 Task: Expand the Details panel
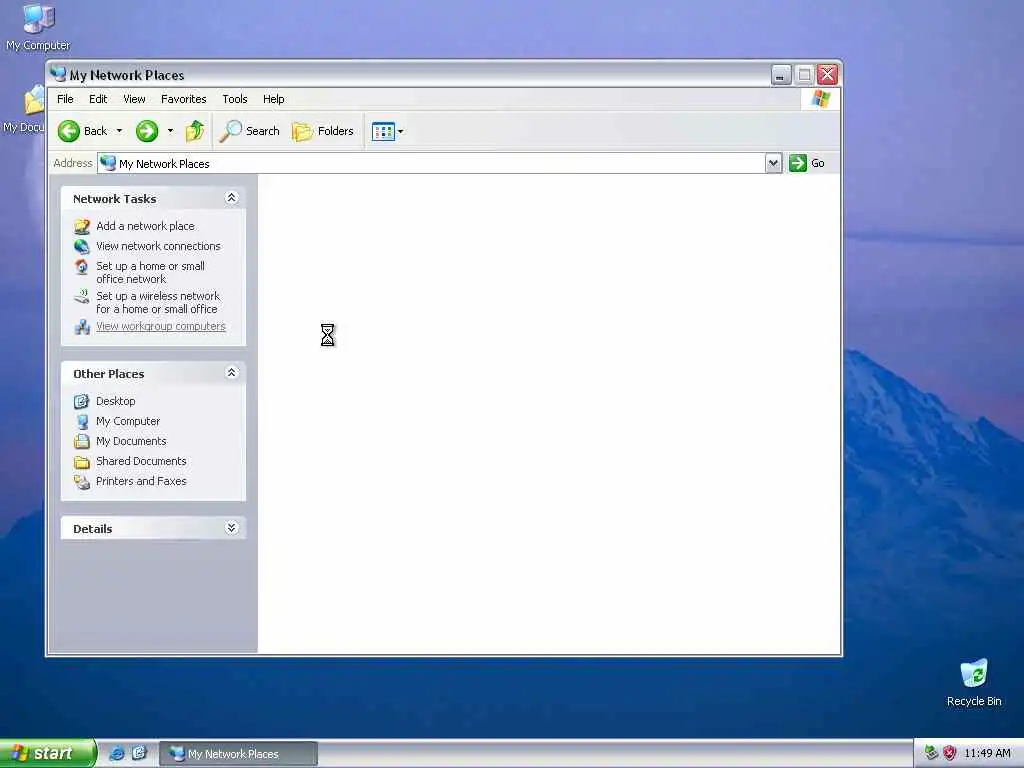tap(231, 528)
